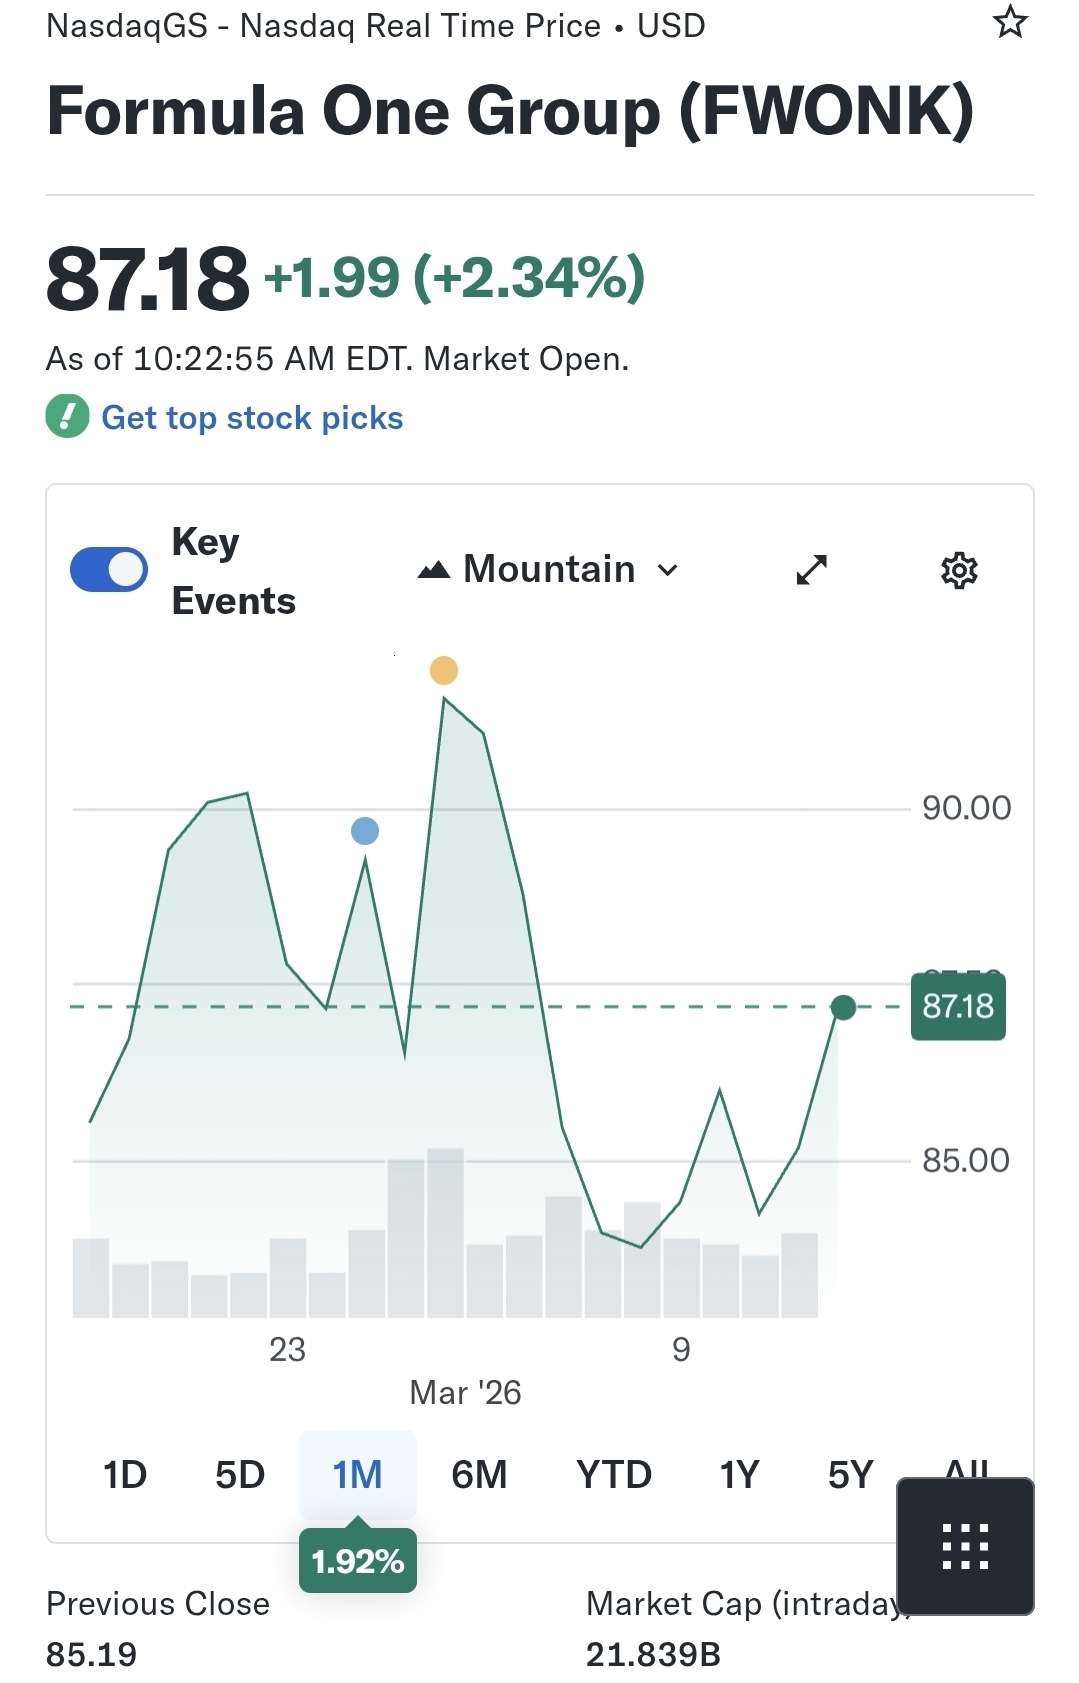
Task: Click the NasdaqGS Real Time Price header
Action: tap(376, 25)
